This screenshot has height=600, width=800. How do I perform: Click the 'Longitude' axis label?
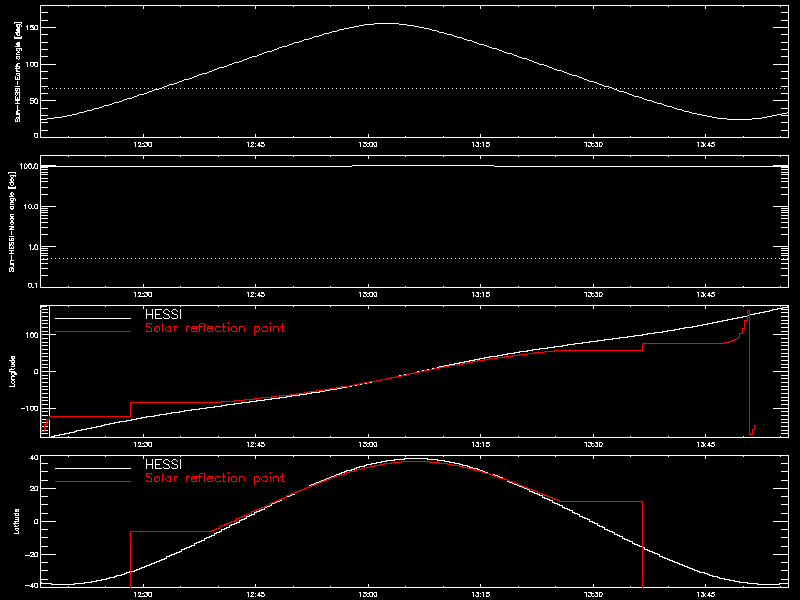pos(13,371)
